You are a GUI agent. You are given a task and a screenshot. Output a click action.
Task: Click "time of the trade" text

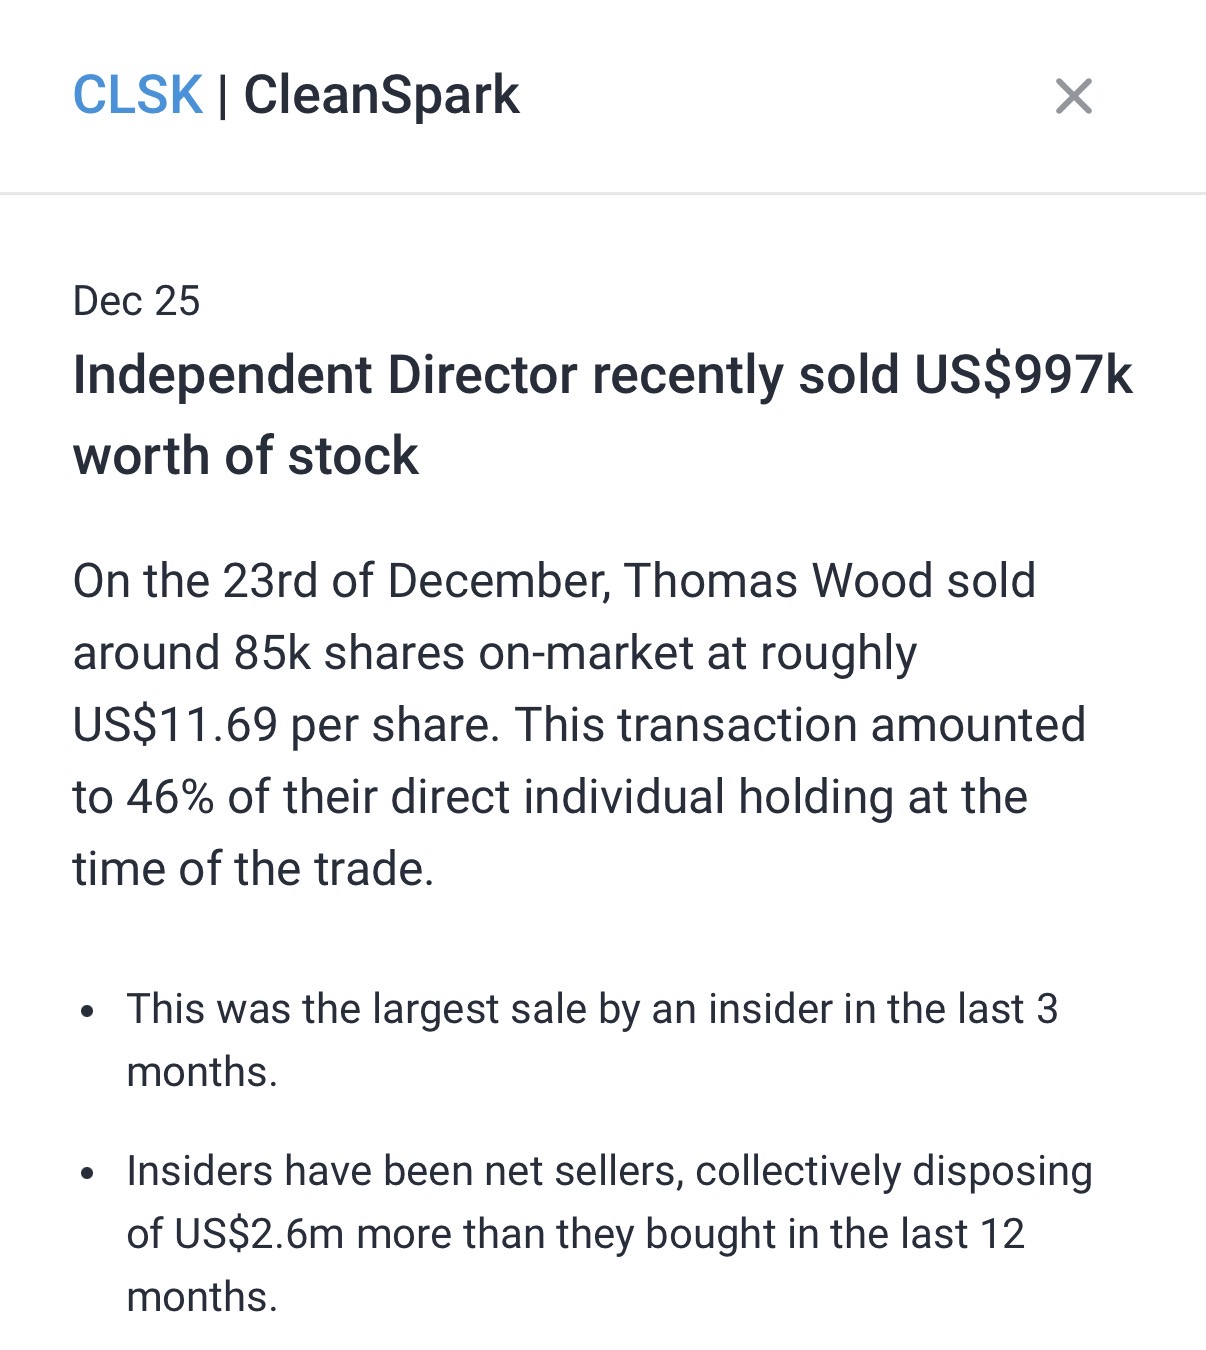pyautogui.click(x=252, y=869)
